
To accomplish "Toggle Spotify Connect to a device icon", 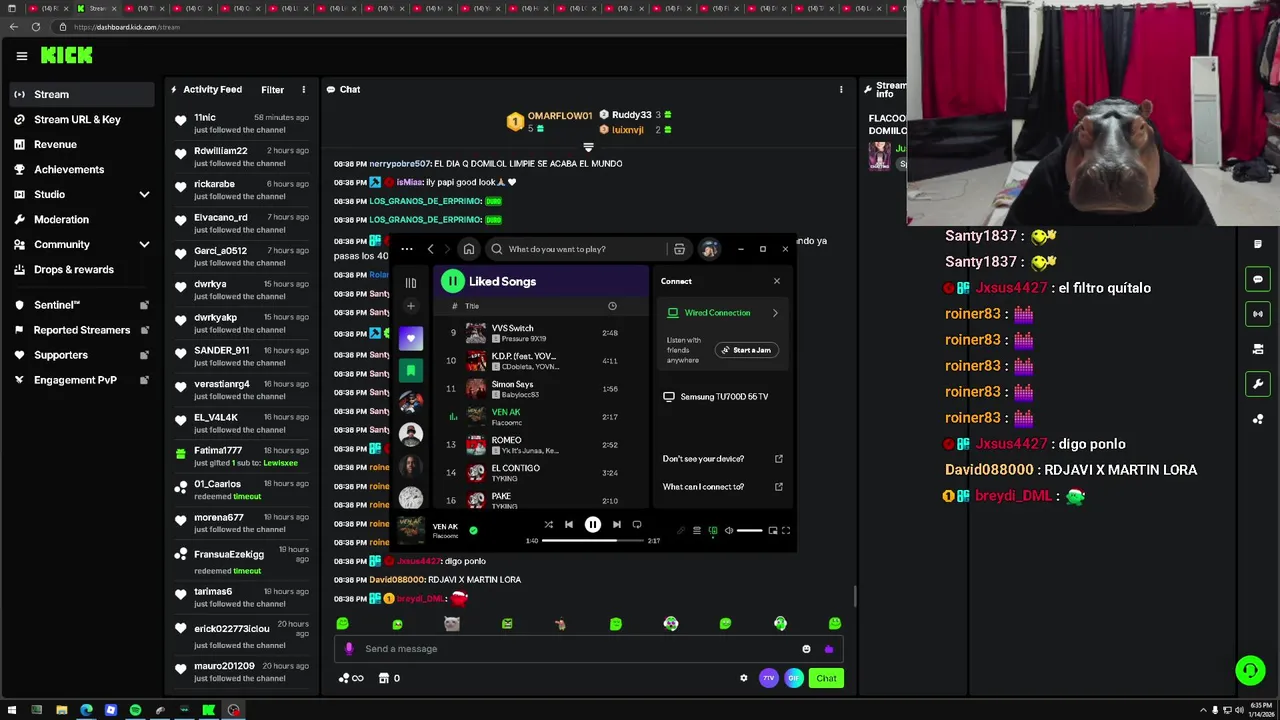I will point(713,531).
